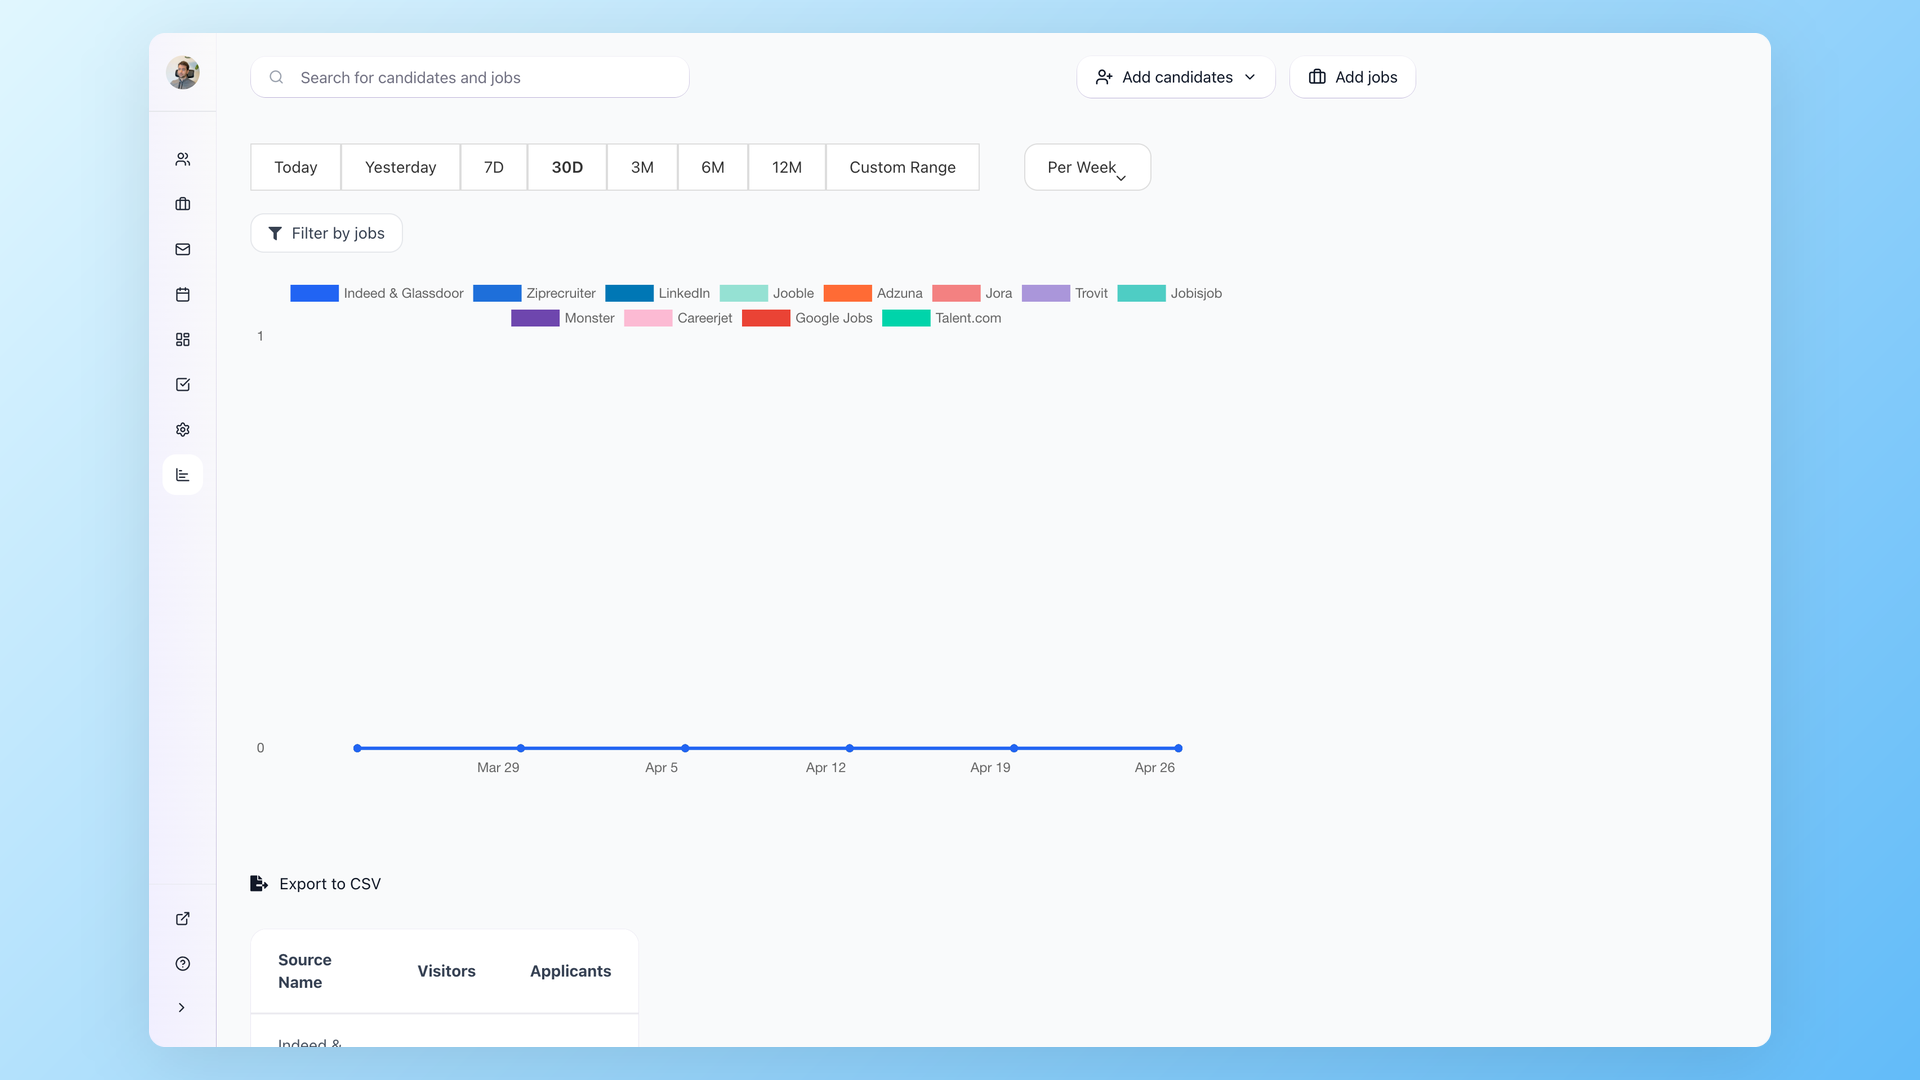Toggle the Google Jobs legend entry
Viewport: 1920px width, 1080px height.
[808, 318]
